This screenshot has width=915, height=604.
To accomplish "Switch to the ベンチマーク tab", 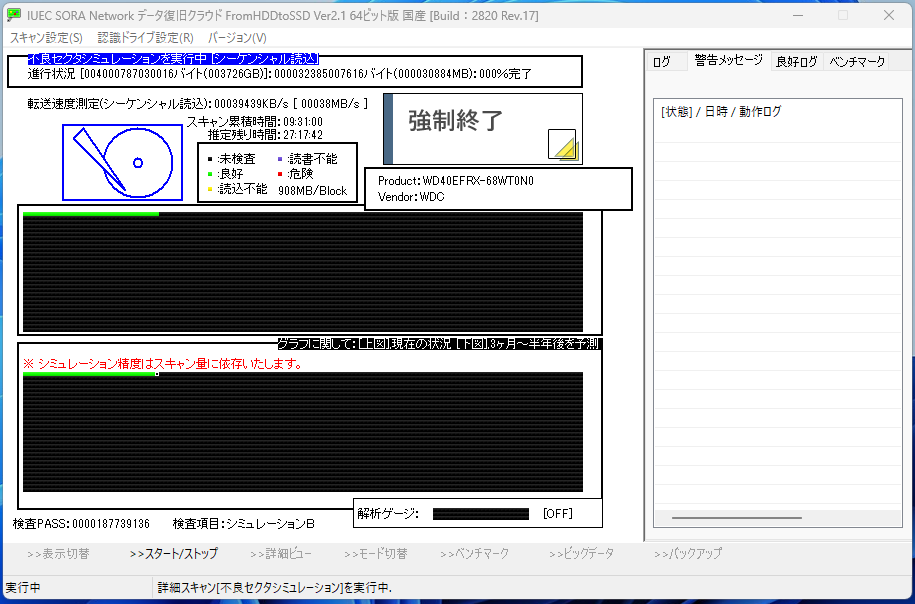I will click(857, 62).
